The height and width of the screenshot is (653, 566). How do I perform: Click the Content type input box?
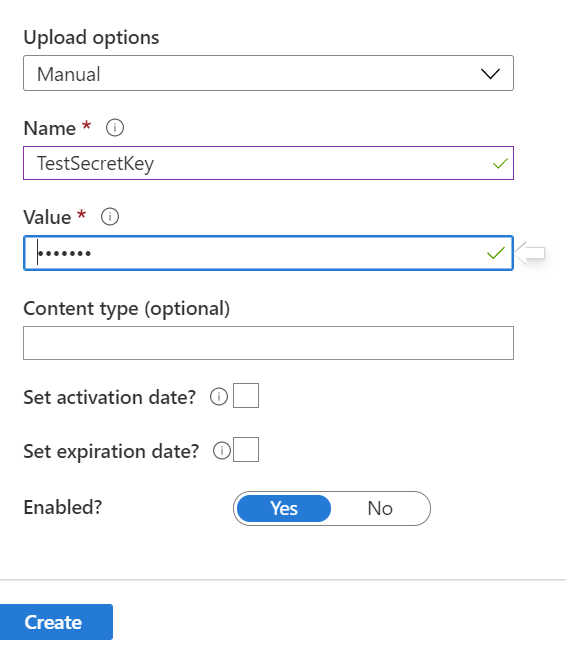tap(268, 343)
